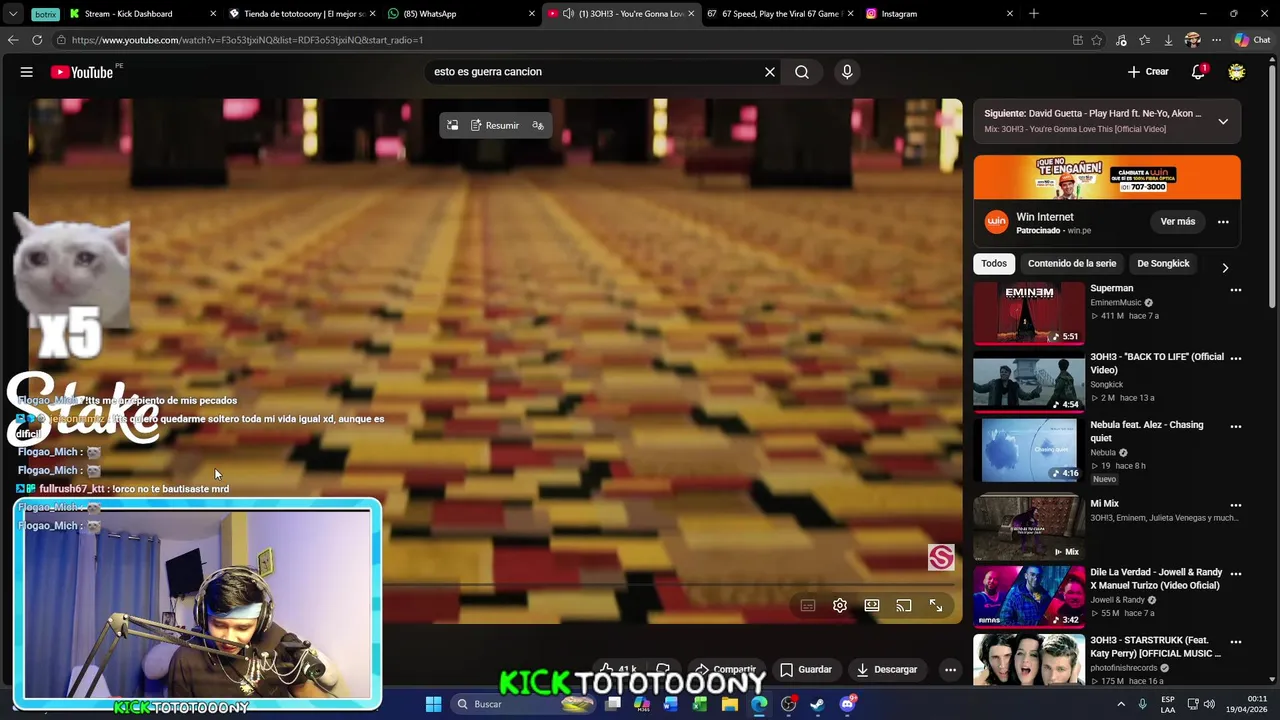Screen dimensions: 1280x720
Task: Open the YouTube account avatar menu
Action: pos(1237,72)
